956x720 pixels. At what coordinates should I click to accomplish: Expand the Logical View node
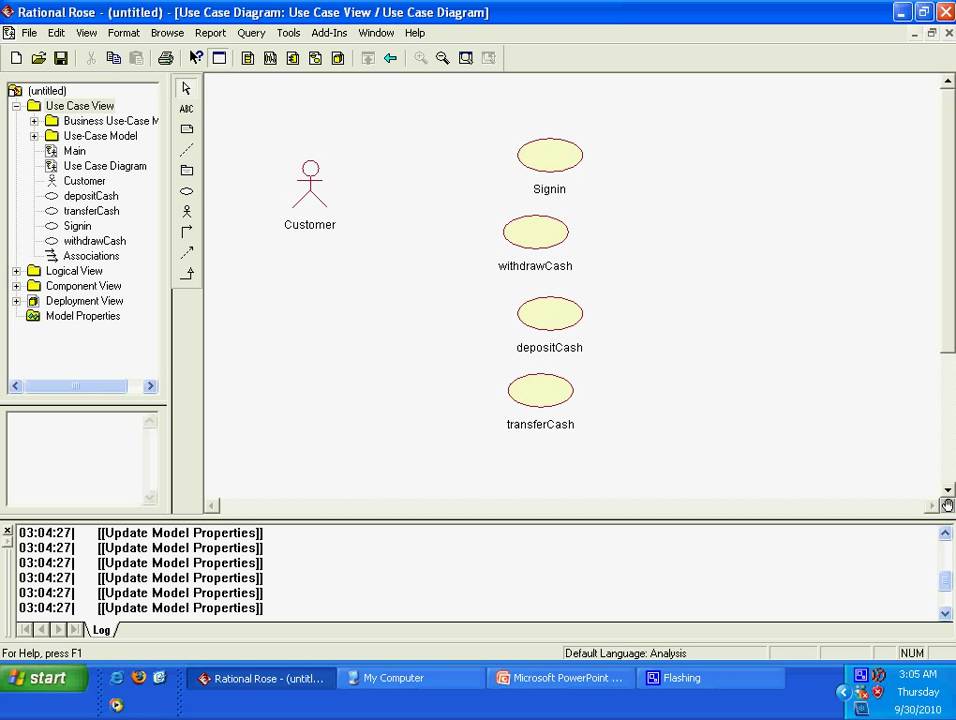pos(16,271)
